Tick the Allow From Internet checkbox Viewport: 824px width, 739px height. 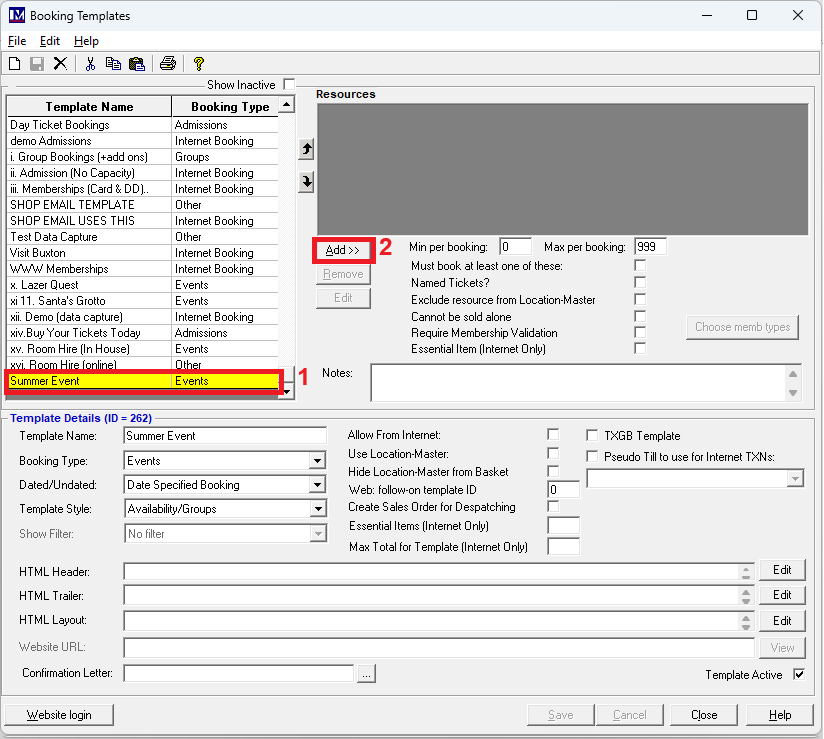pyautogui.click(x=553, y=435)
